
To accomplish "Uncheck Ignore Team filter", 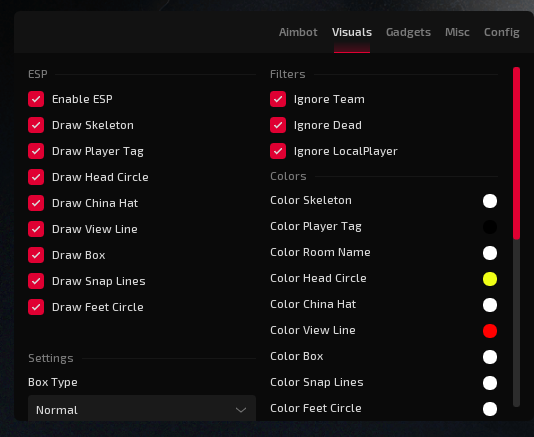I will point(278,99).
